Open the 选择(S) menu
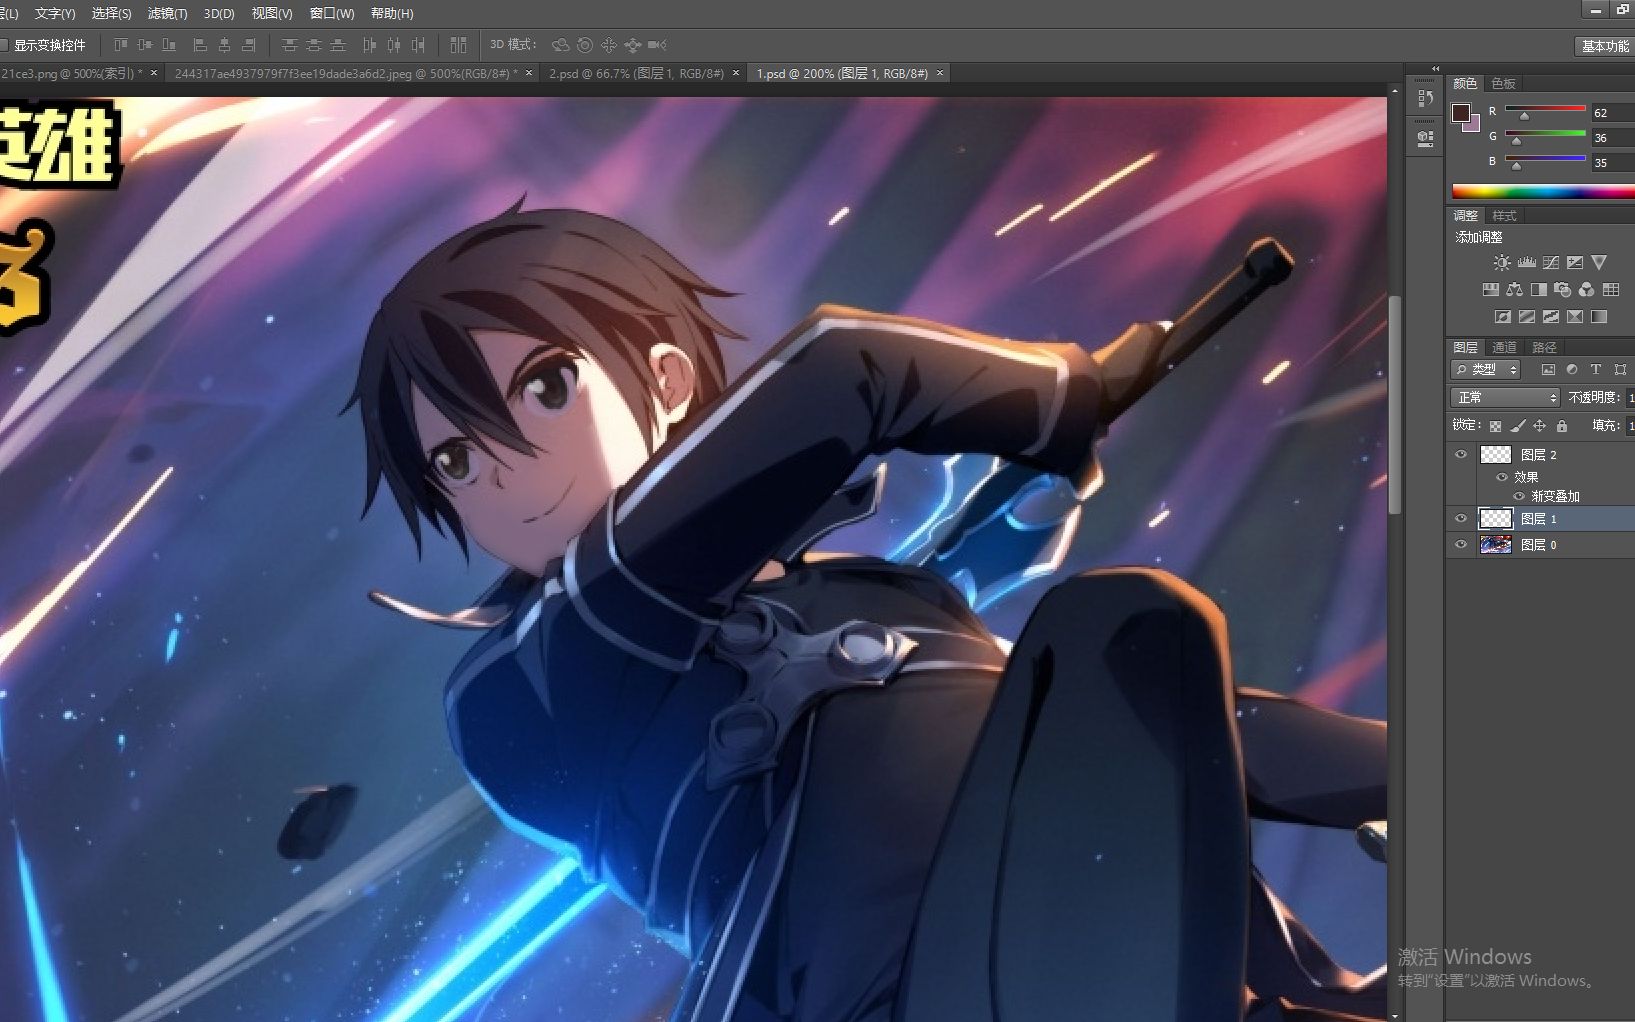This screenshot has width=1635, height=1022. click(x=111, y=13)
